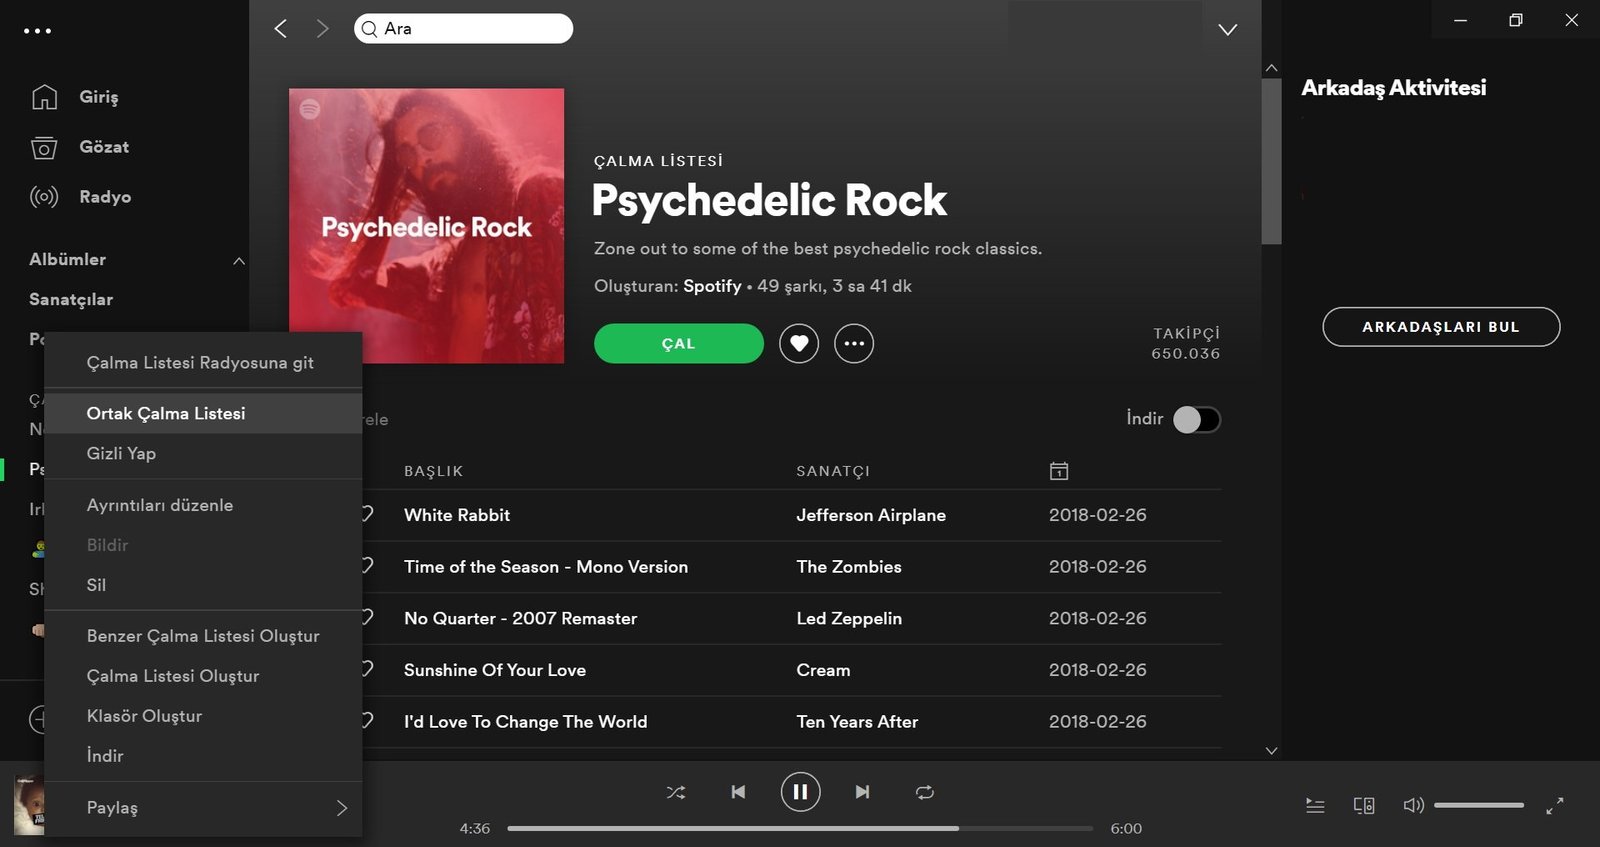Mute the volume speaker icon

pyautogui.click(x=1412, y=805)
